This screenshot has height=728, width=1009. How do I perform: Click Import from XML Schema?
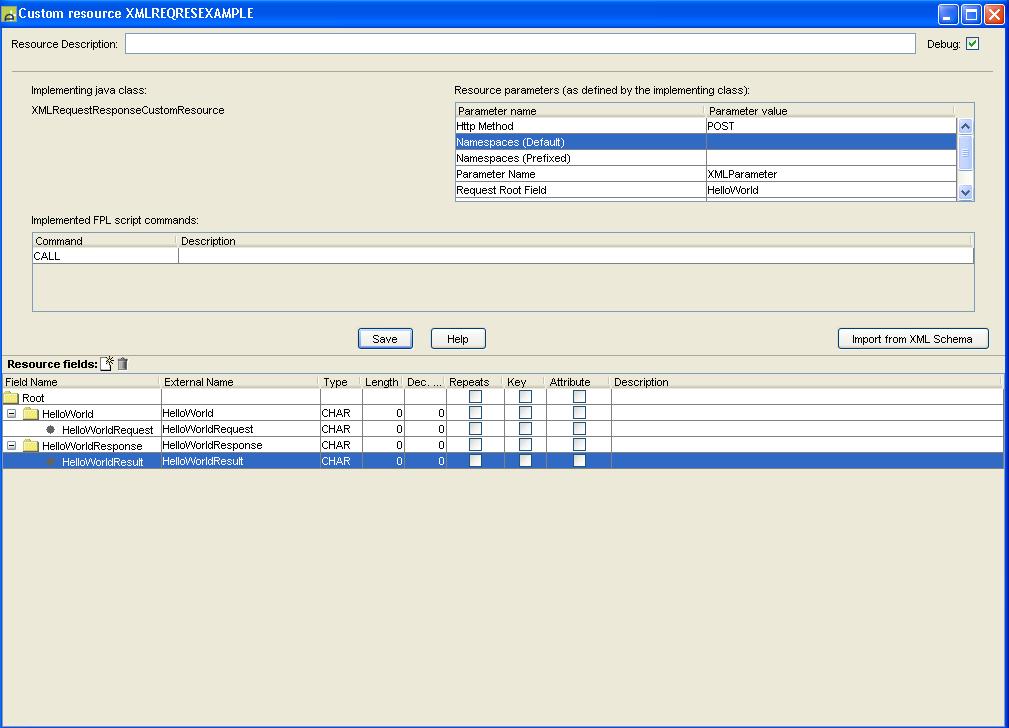[912, 339]
